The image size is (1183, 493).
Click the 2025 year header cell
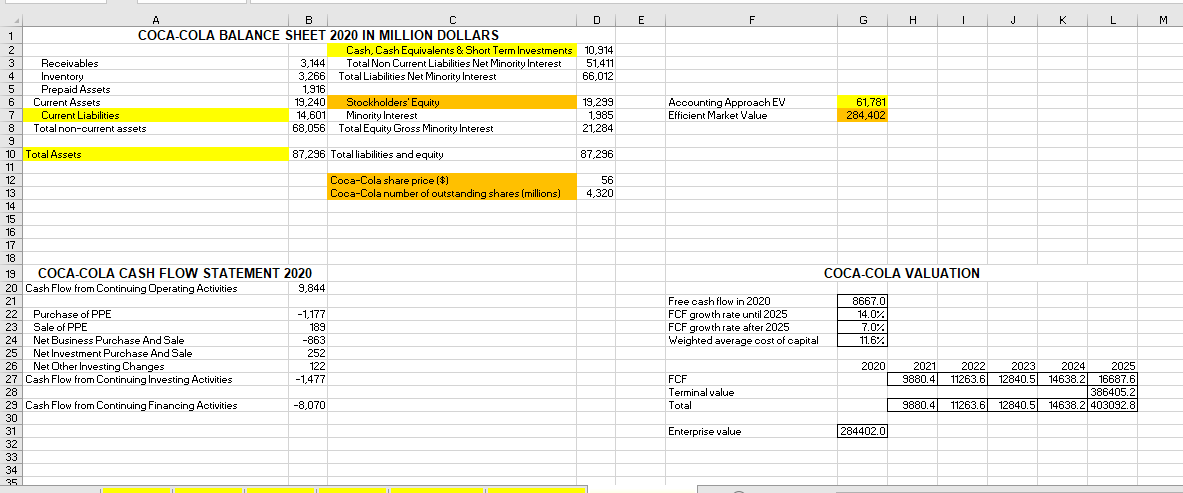click(x=1114, y=366)
